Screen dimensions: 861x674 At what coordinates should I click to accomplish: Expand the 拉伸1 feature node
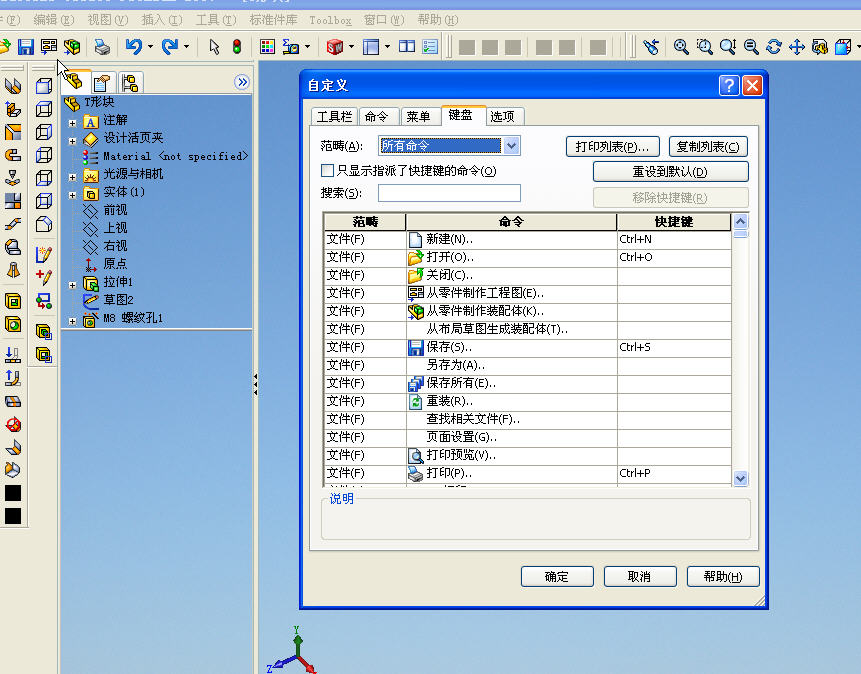(72, 285)
